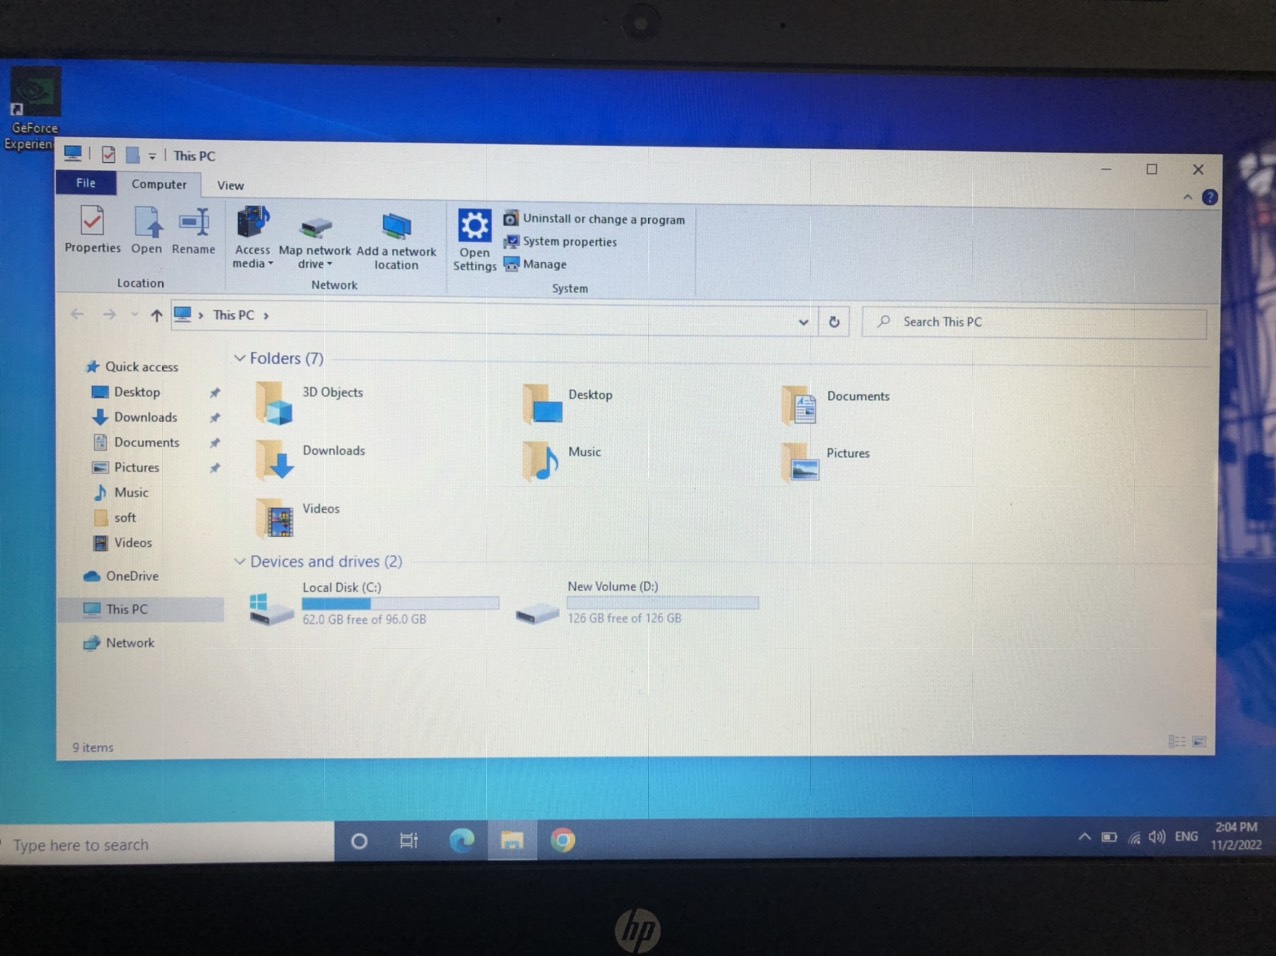Switch to details view layout

1177,742
